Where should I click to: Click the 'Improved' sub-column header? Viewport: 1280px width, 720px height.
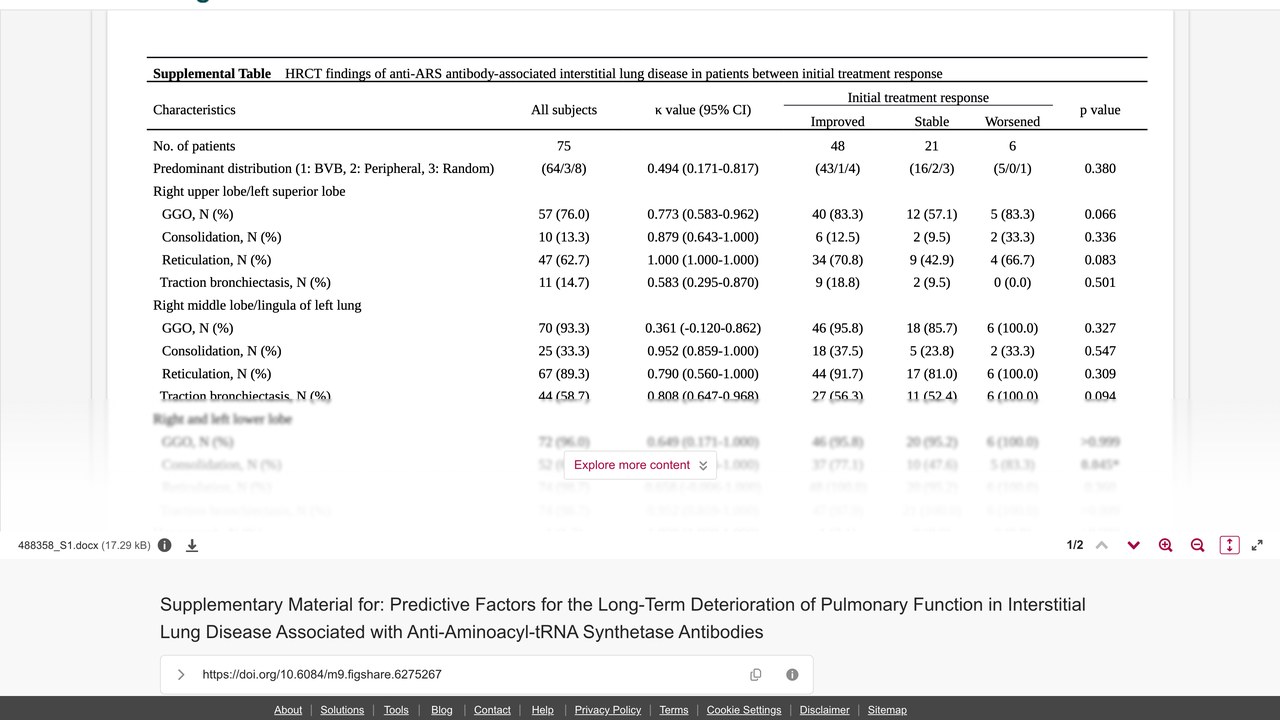coord(838,122)
